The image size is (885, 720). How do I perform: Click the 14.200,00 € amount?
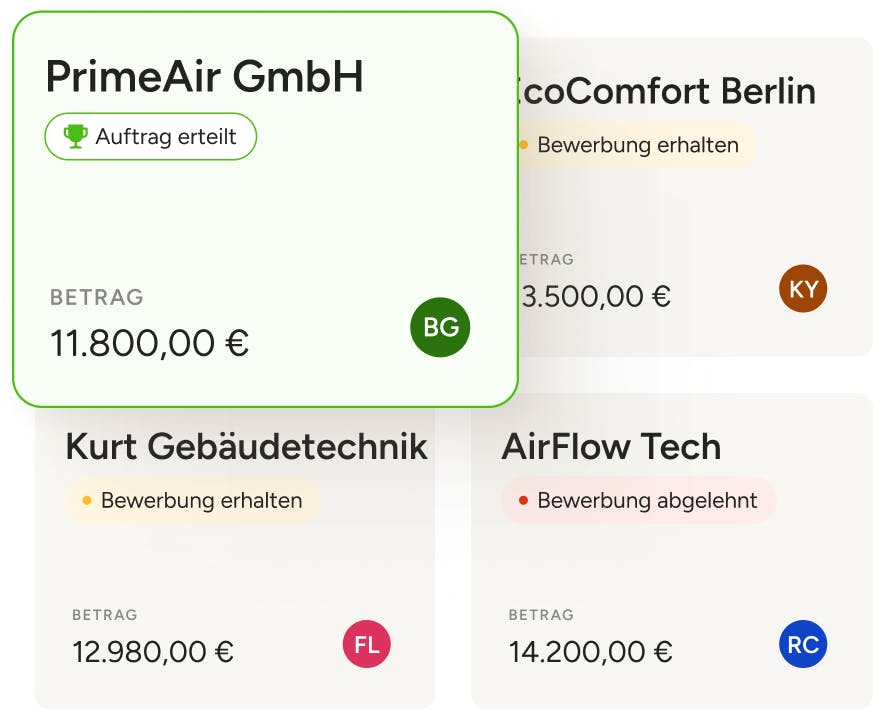[x=590, y=652]
